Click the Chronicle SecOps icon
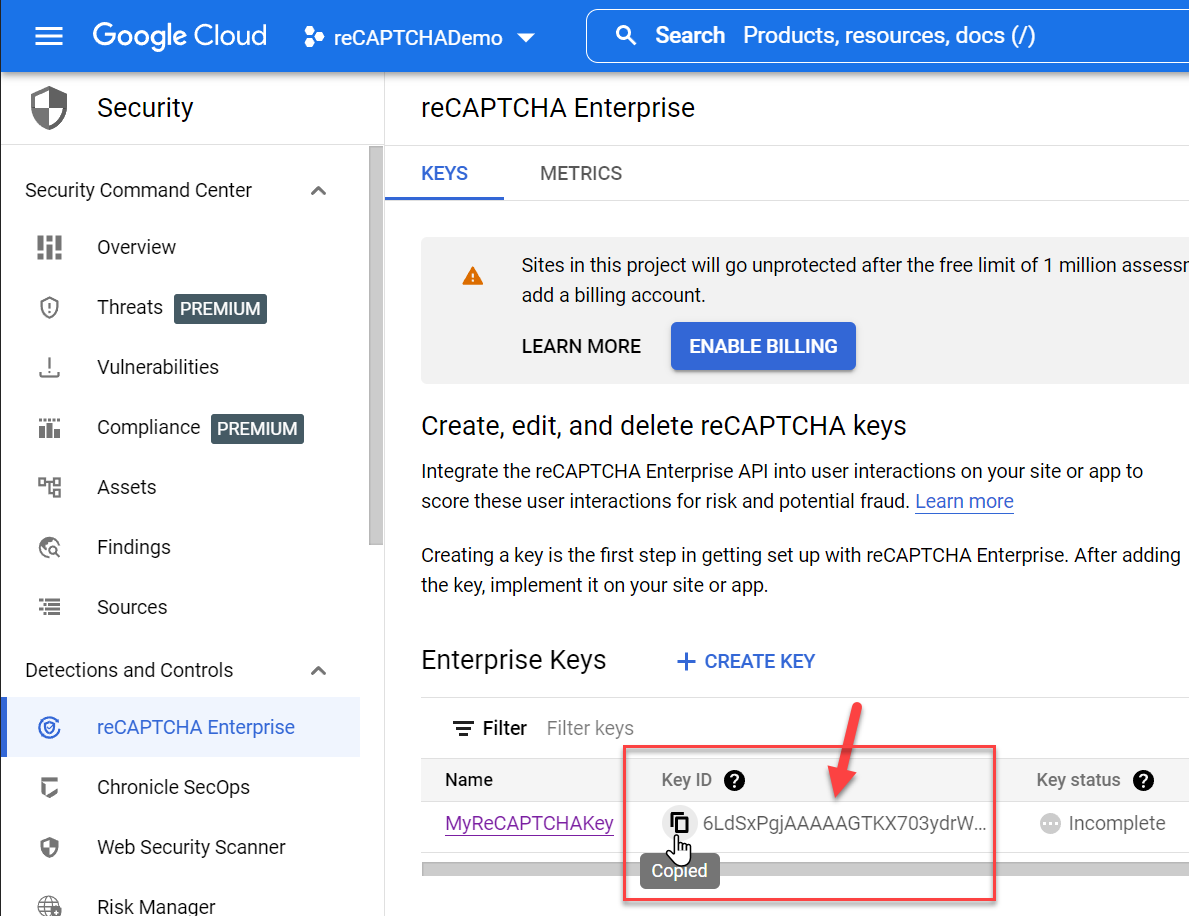Viewport: 1189px width, 916px height. click(x=49, y=787)
